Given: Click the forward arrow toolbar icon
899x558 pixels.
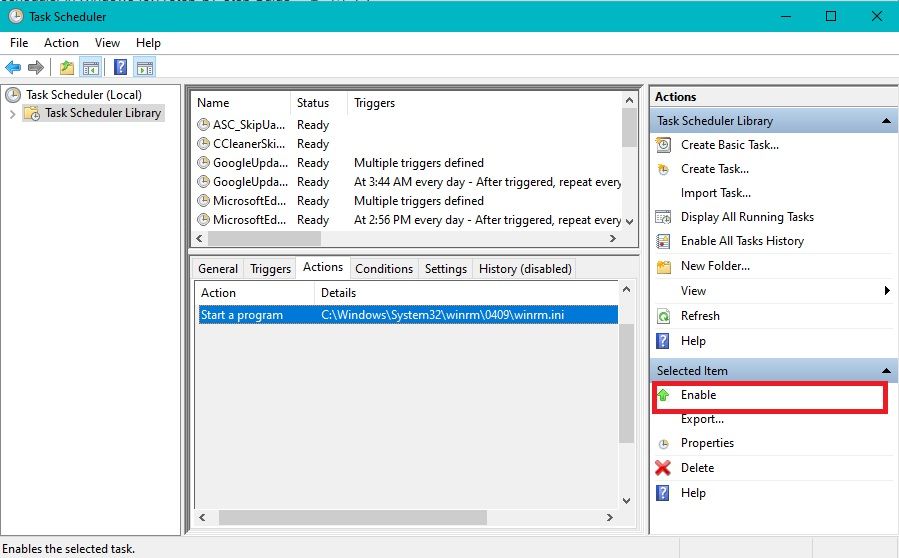Looking at the screenshot, I should [x=36, y=67].
